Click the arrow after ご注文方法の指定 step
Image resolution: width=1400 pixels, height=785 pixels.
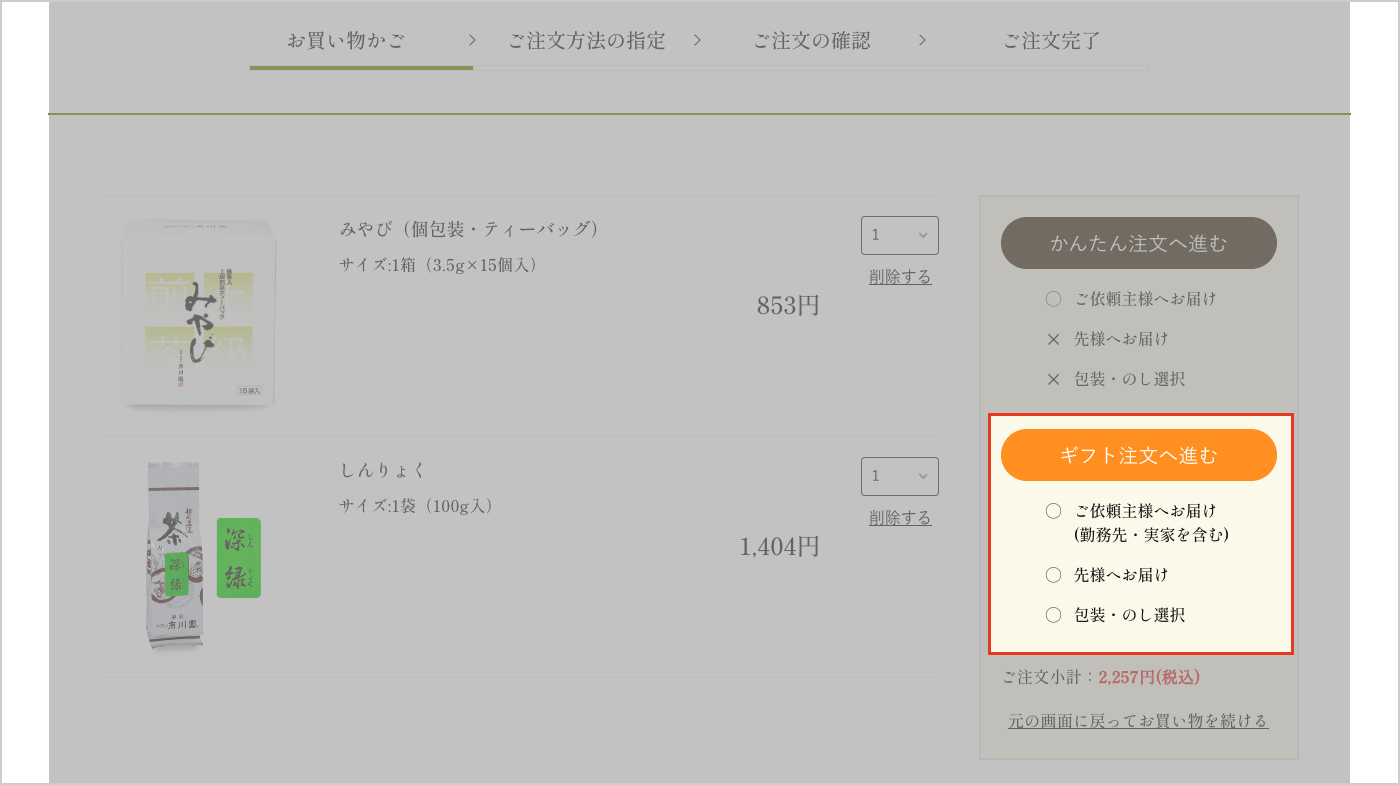[x=697, y=40]
